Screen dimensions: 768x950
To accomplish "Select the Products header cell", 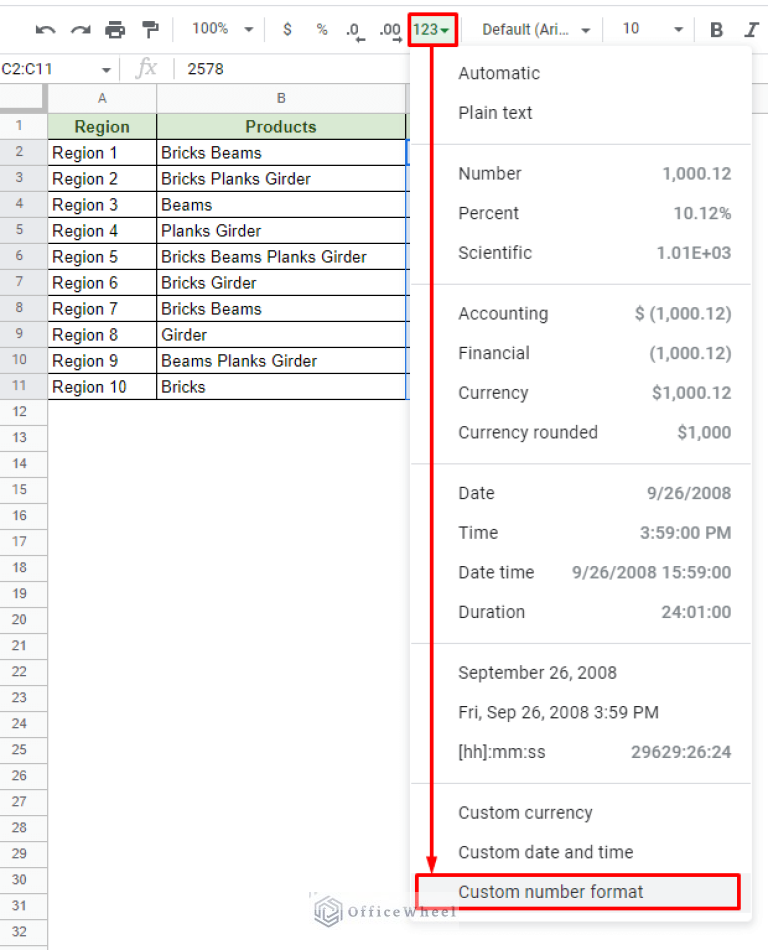I will pos(281,127).
